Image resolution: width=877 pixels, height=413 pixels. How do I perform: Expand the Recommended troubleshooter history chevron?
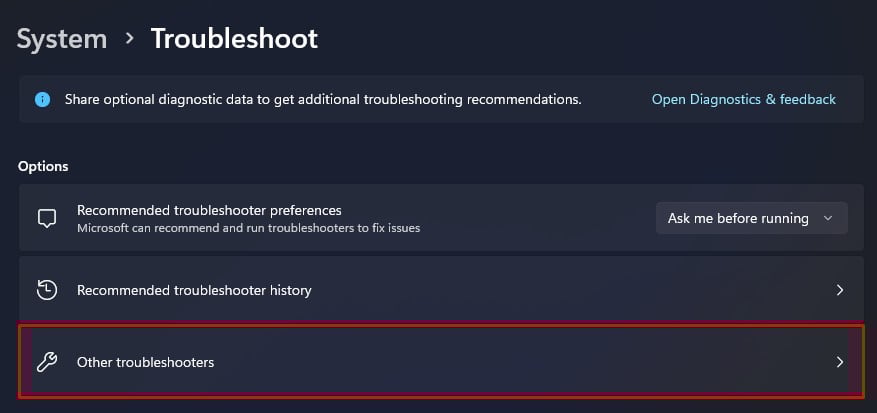point(840,290)
